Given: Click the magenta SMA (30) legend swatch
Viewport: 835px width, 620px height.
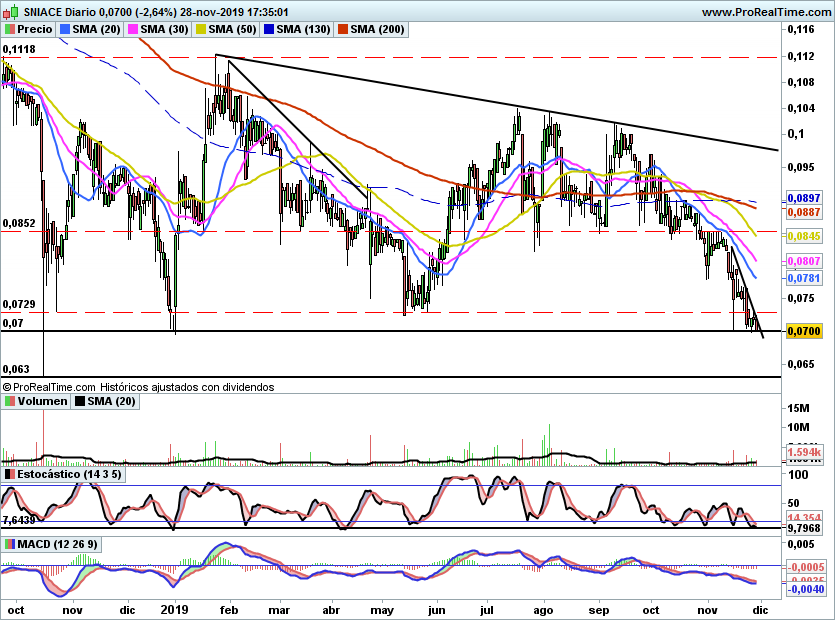Looking at the screenshot, I should pos(132,30).
